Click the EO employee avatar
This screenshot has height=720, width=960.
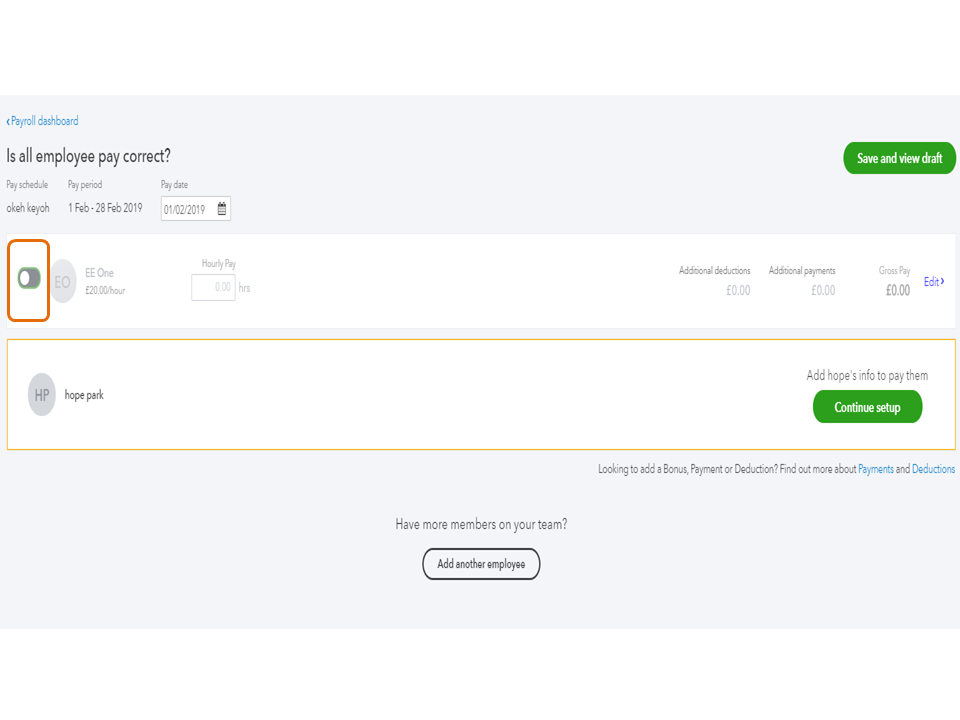[63, 282]
